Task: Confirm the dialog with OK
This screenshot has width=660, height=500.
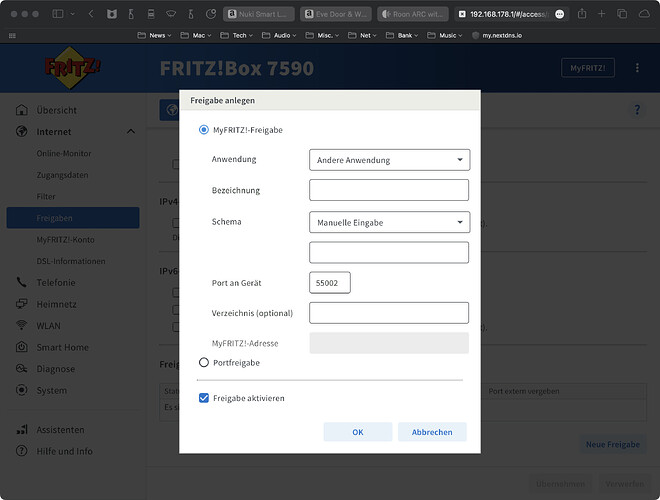Action: pyautogui.click(x=358, y=432)
